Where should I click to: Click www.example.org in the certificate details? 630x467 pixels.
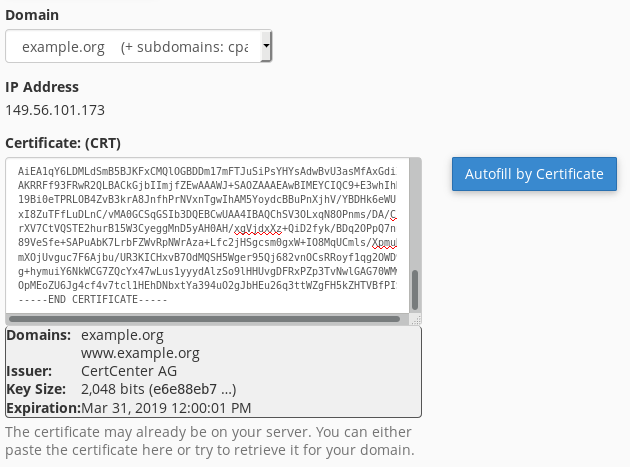click(140, 353)
